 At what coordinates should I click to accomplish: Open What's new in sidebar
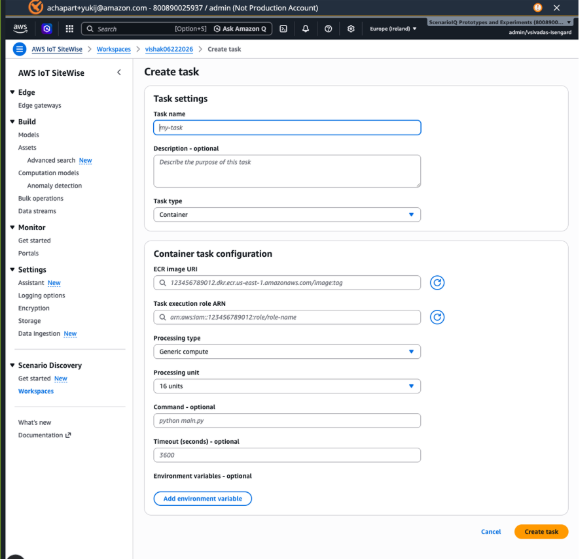(35, 422)
